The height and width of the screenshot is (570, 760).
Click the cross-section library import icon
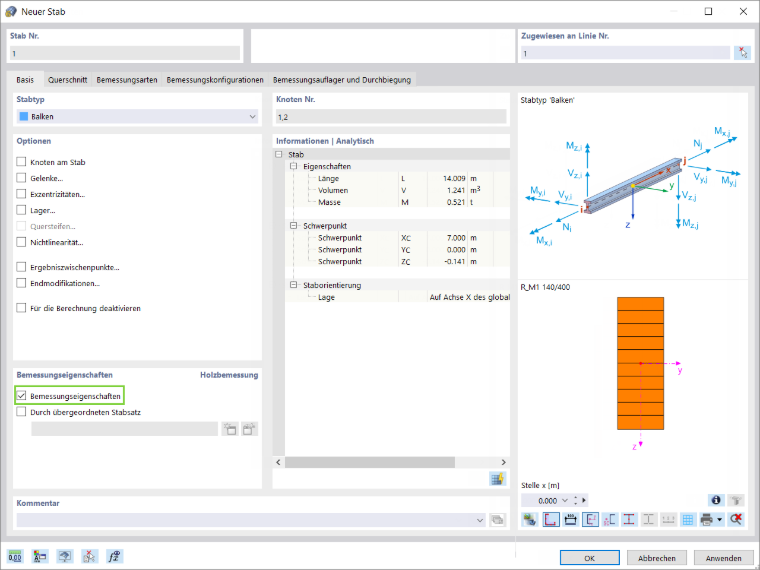[x=530, y=520]
